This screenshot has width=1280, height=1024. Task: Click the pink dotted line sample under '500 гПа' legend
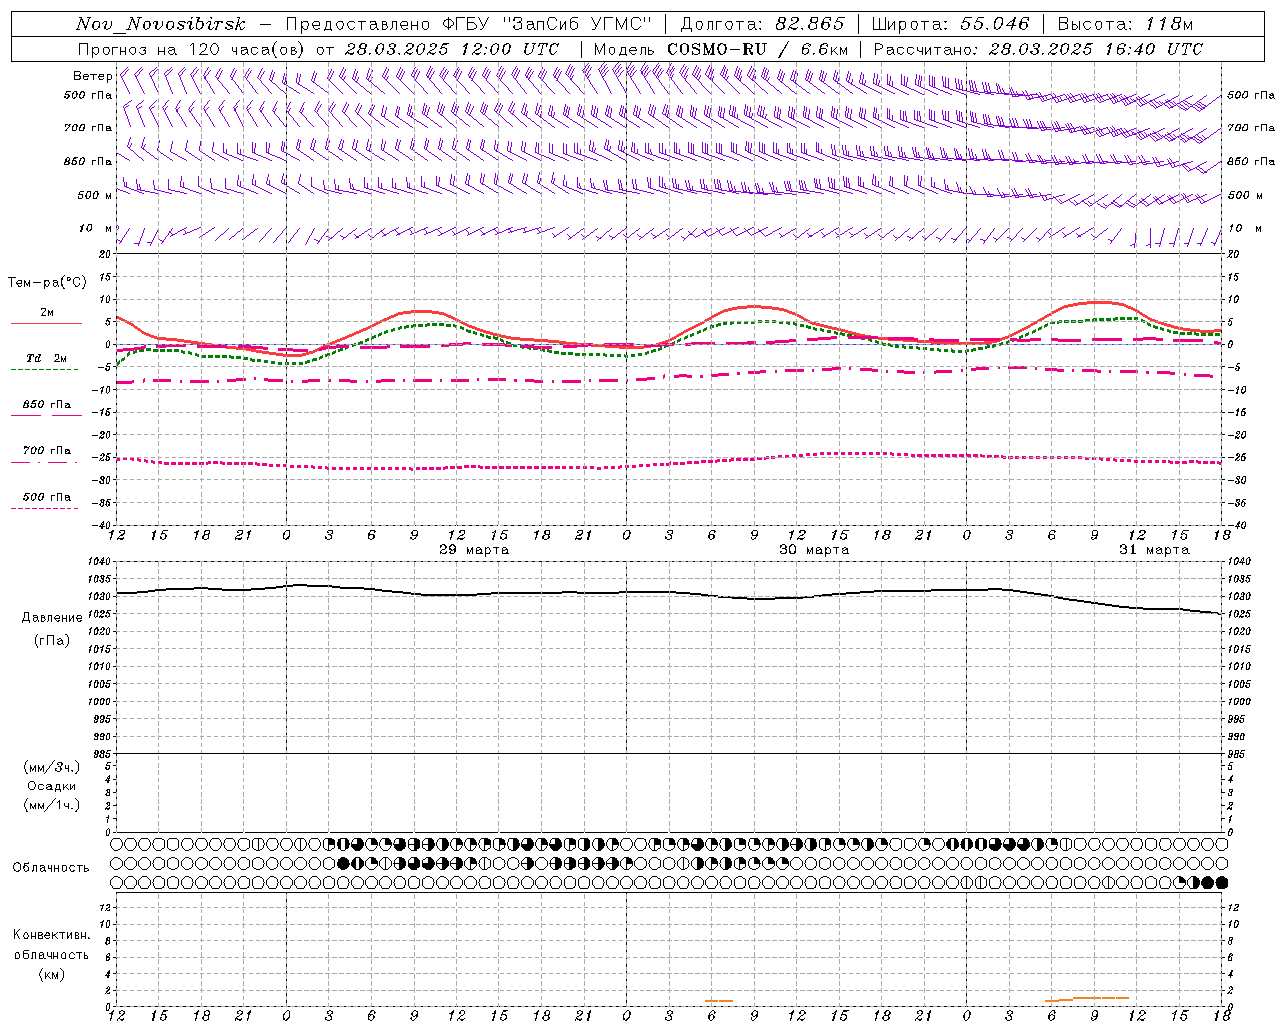pyautogui.click(x=45, y=508)
